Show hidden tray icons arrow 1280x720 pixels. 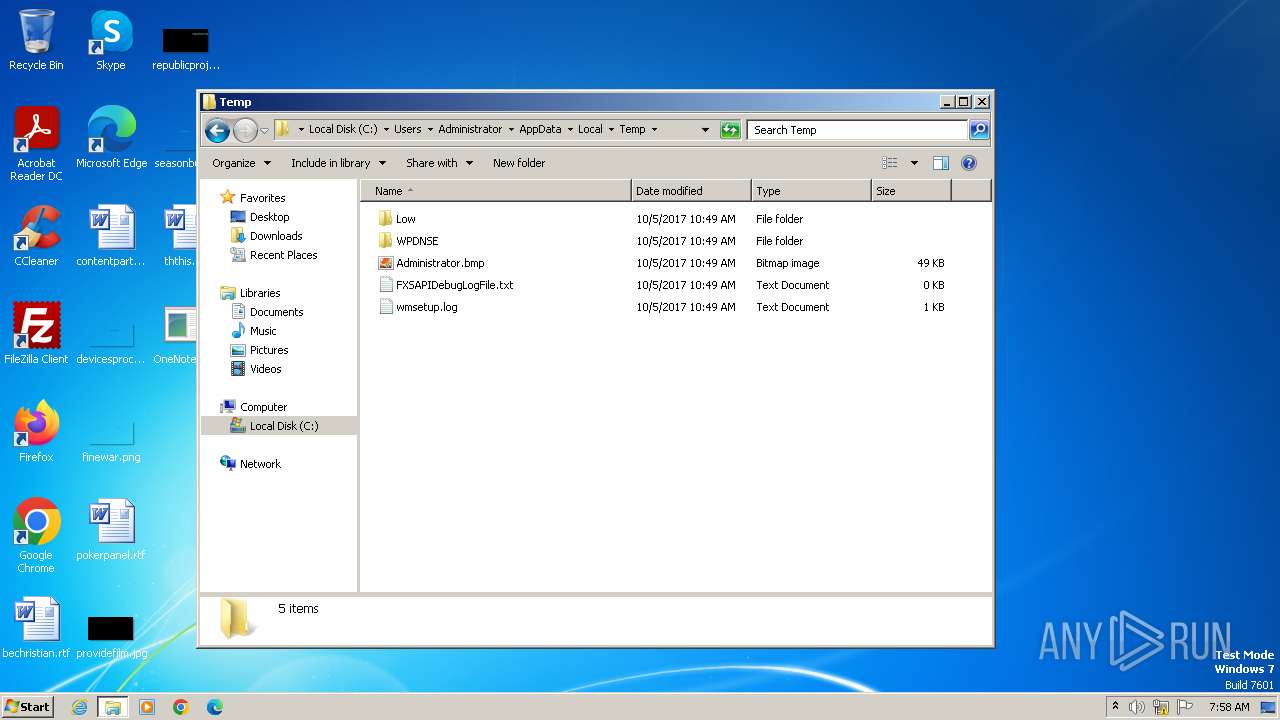point(1115,707)
